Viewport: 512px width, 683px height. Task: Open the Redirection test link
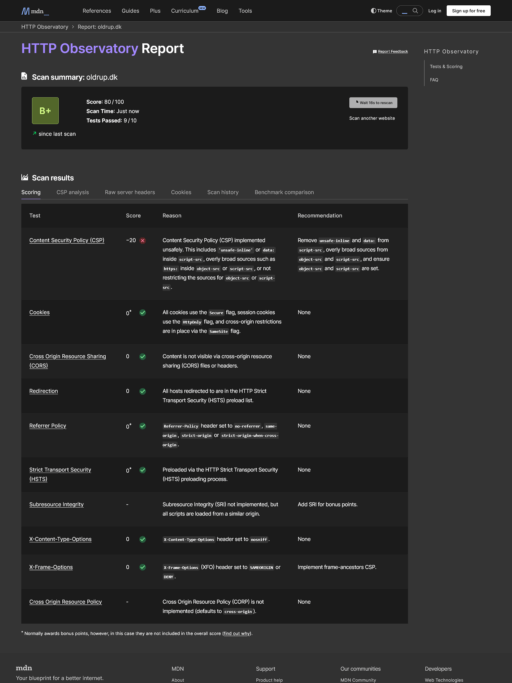click(44, 391)
